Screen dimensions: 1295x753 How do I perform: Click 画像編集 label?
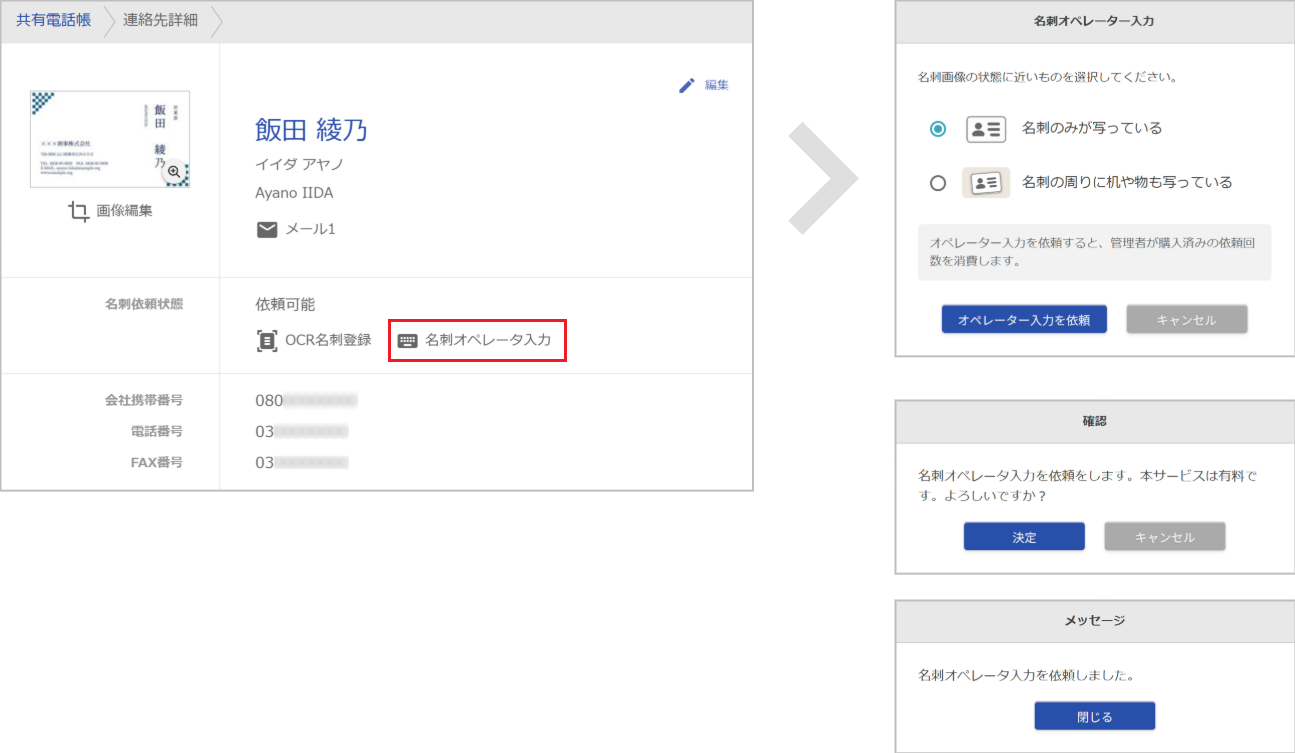click(125, 211)
